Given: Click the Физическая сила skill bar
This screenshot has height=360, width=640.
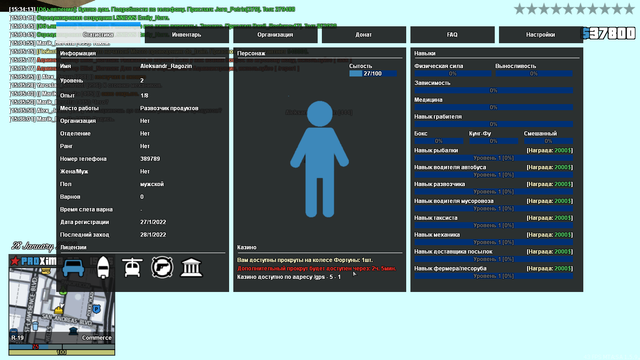Looking at the screenshot, I should [x=453, y=73].
